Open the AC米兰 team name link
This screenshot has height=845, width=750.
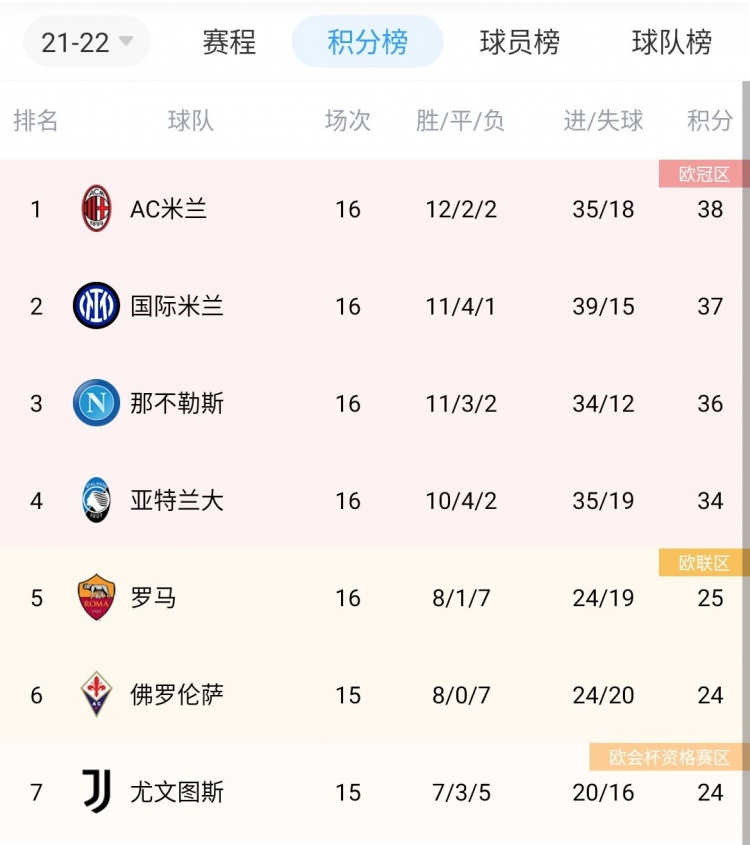coord(168,209)
